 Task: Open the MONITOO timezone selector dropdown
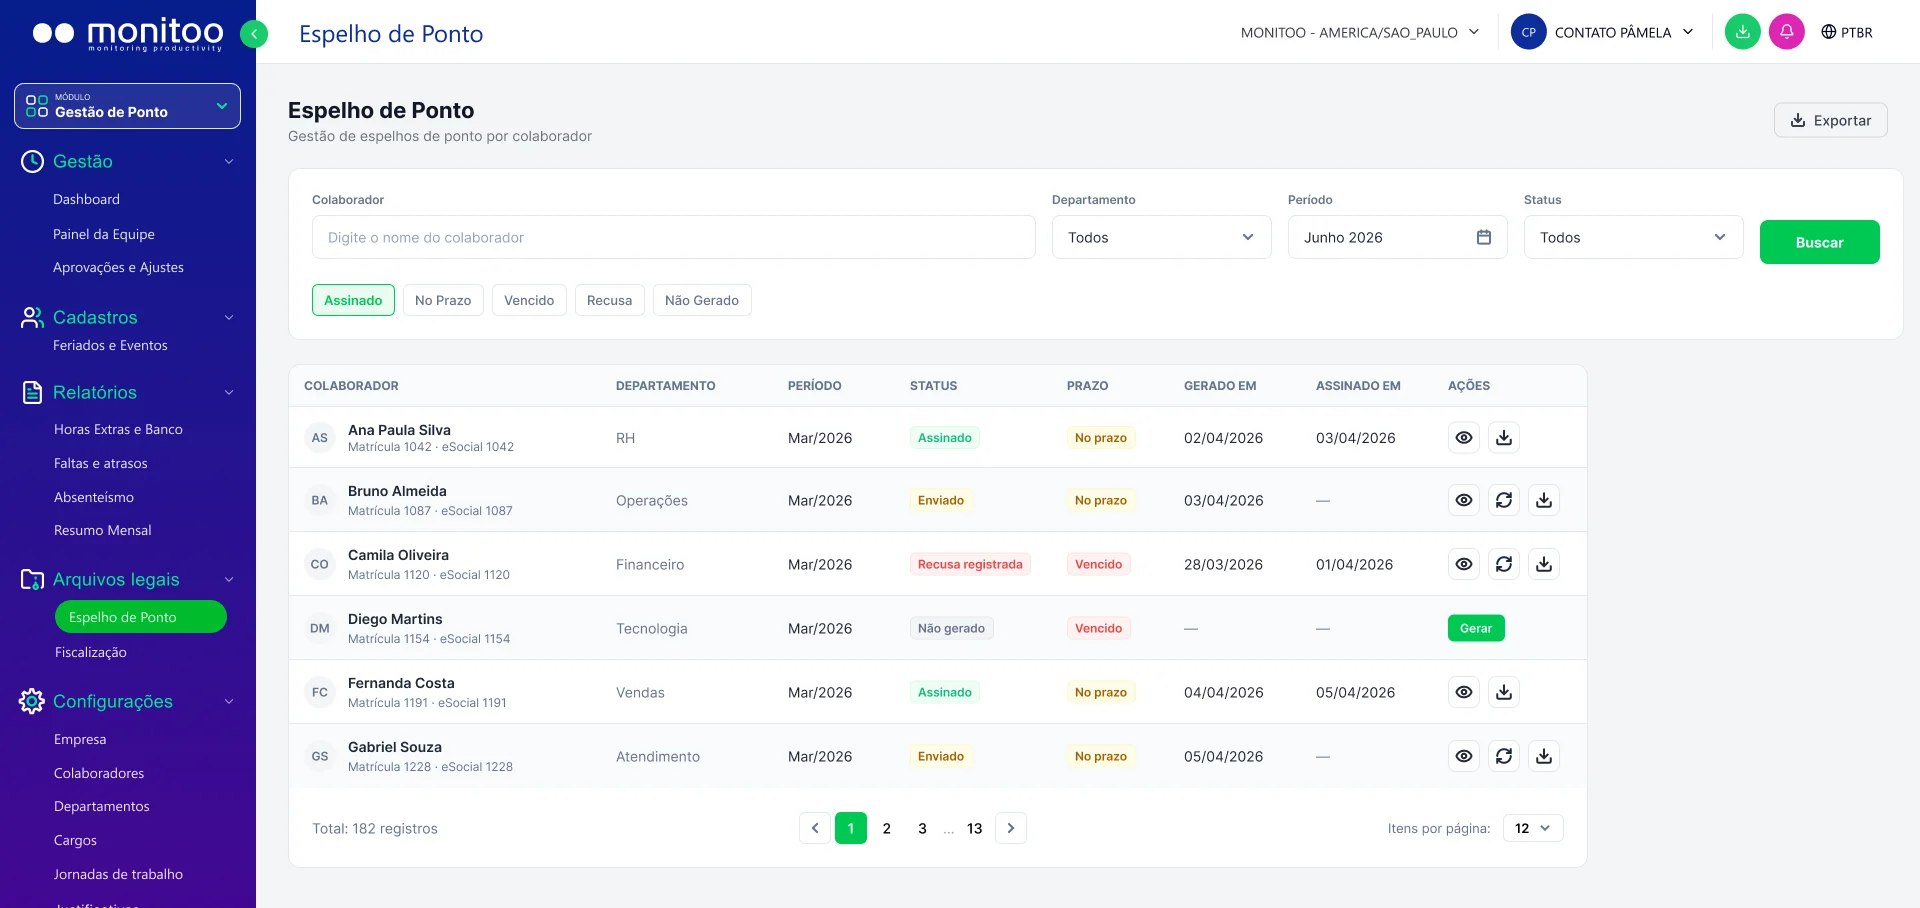pyautogui.click(x=1360, y=32)
